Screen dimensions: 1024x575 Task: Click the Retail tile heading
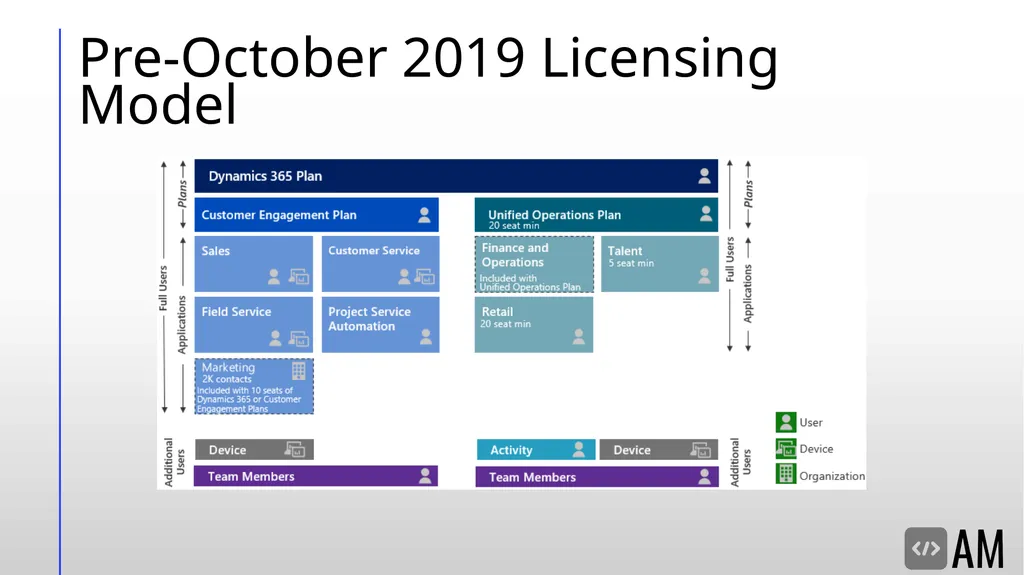point(497,312)
